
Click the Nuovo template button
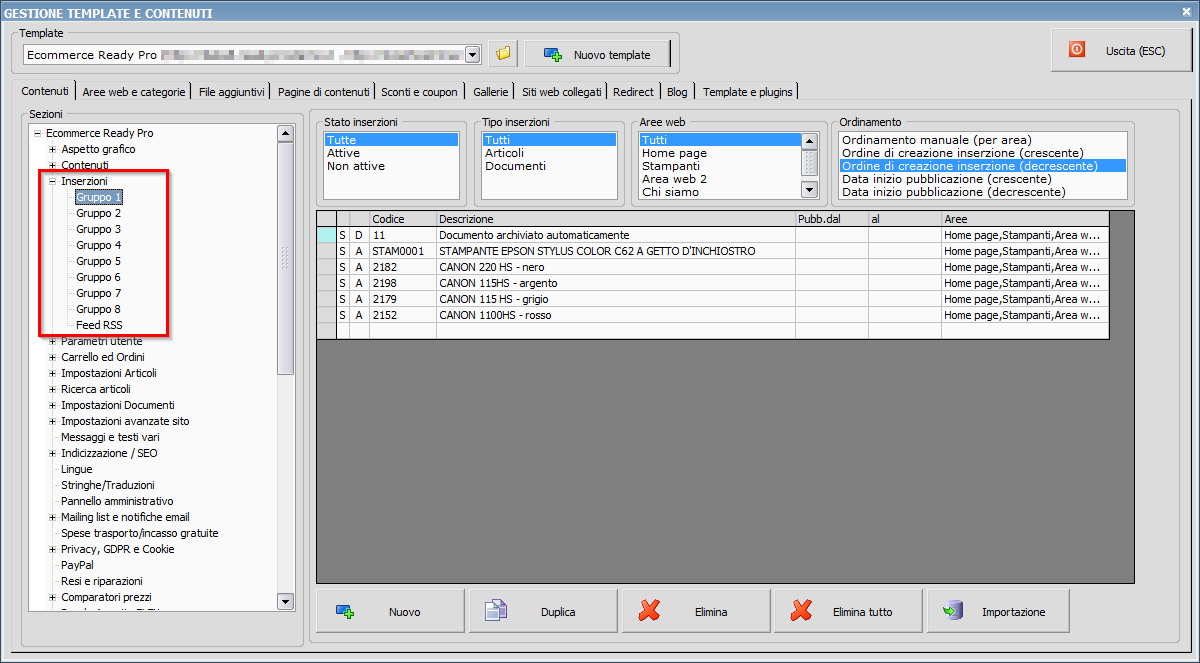(x=597, y=55)
